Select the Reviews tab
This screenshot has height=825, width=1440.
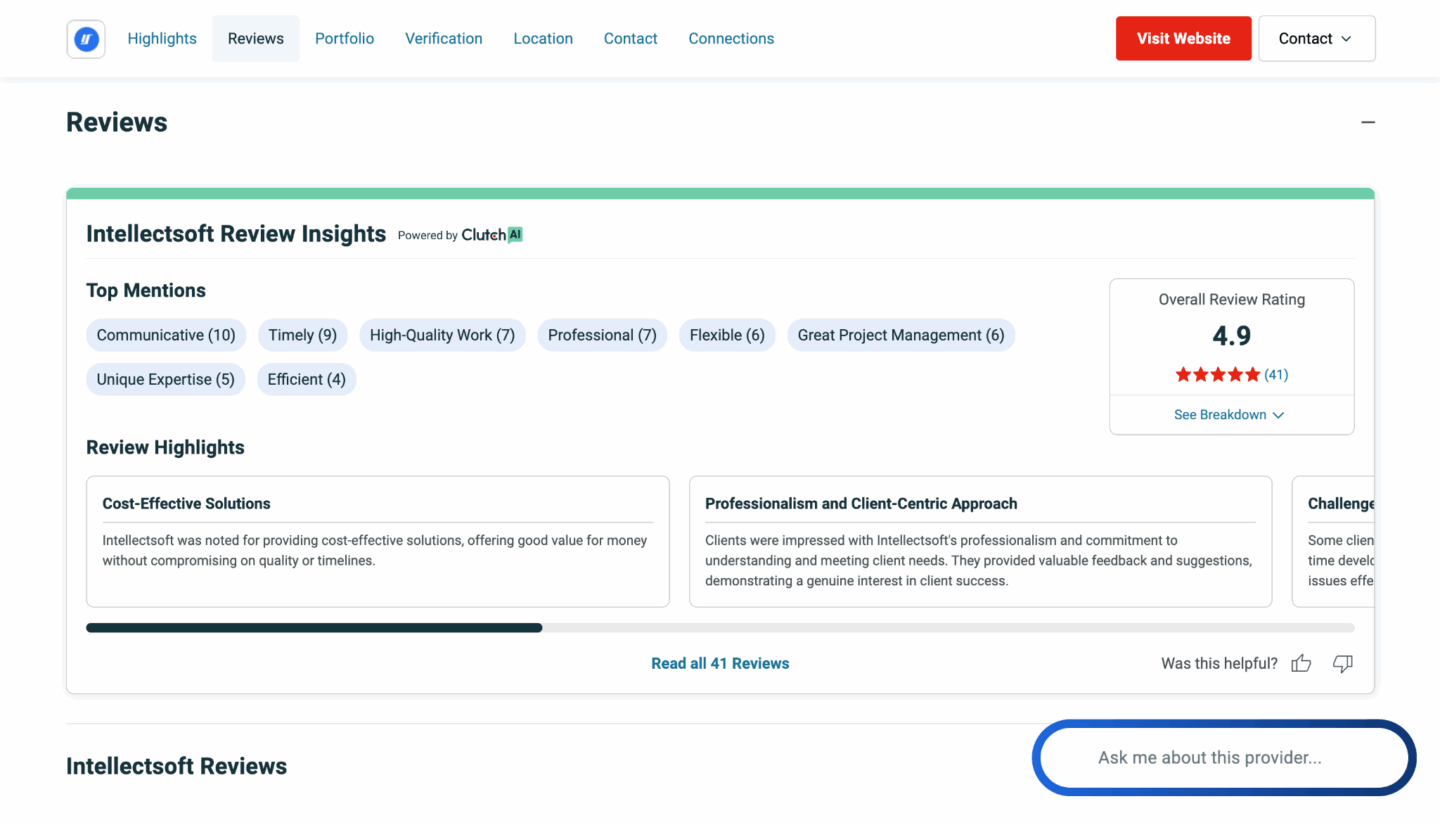256,38
